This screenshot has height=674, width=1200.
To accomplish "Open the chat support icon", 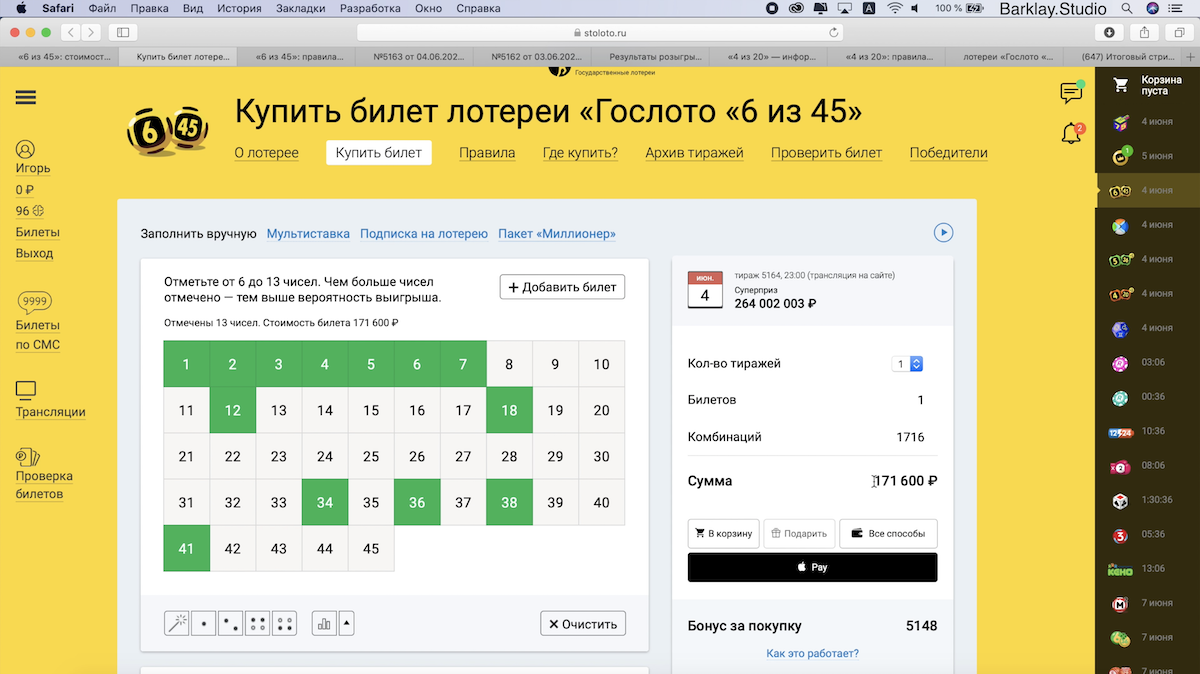I will (x=1071, y=93).
